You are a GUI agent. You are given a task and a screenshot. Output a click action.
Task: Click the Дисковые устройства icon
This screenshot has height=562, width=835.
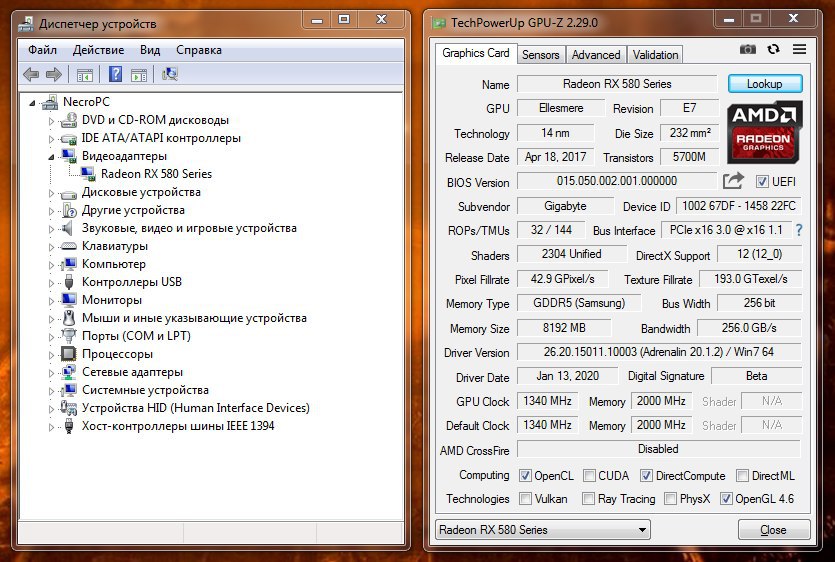click(x=68, y=193)
